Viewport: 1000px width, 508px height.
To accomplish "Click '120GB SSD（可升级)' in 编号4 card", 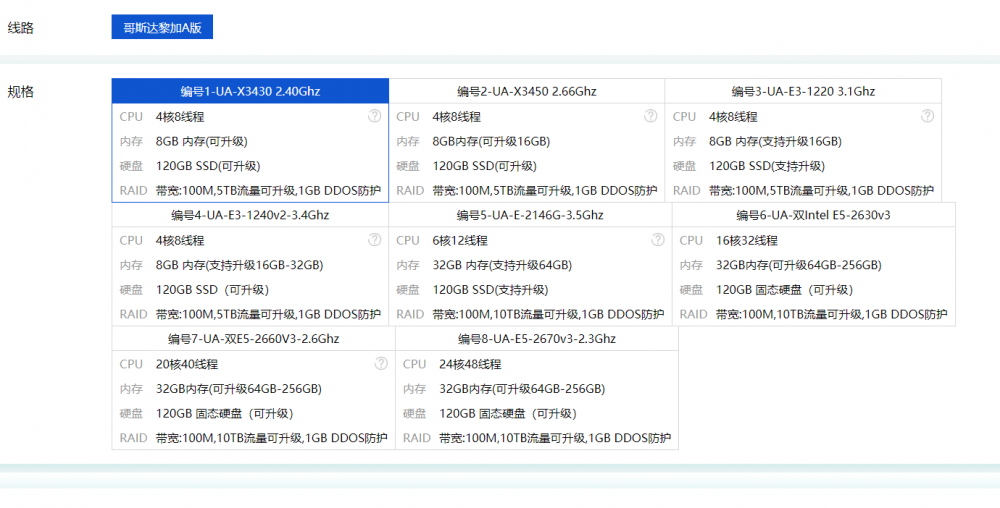I will pos(212,290).
